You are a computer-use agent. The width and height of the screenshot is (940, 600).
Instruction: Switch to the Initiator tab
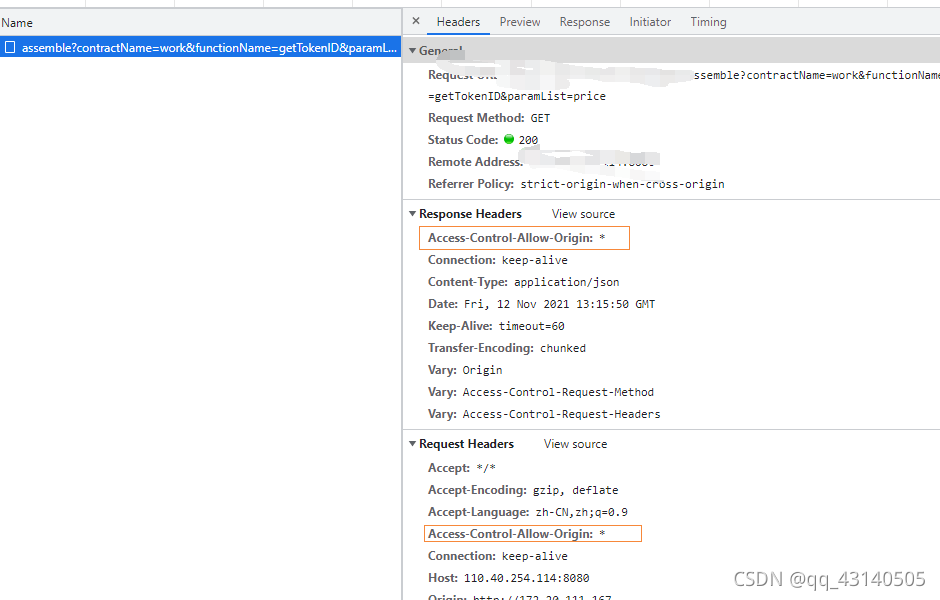[650, 22]
